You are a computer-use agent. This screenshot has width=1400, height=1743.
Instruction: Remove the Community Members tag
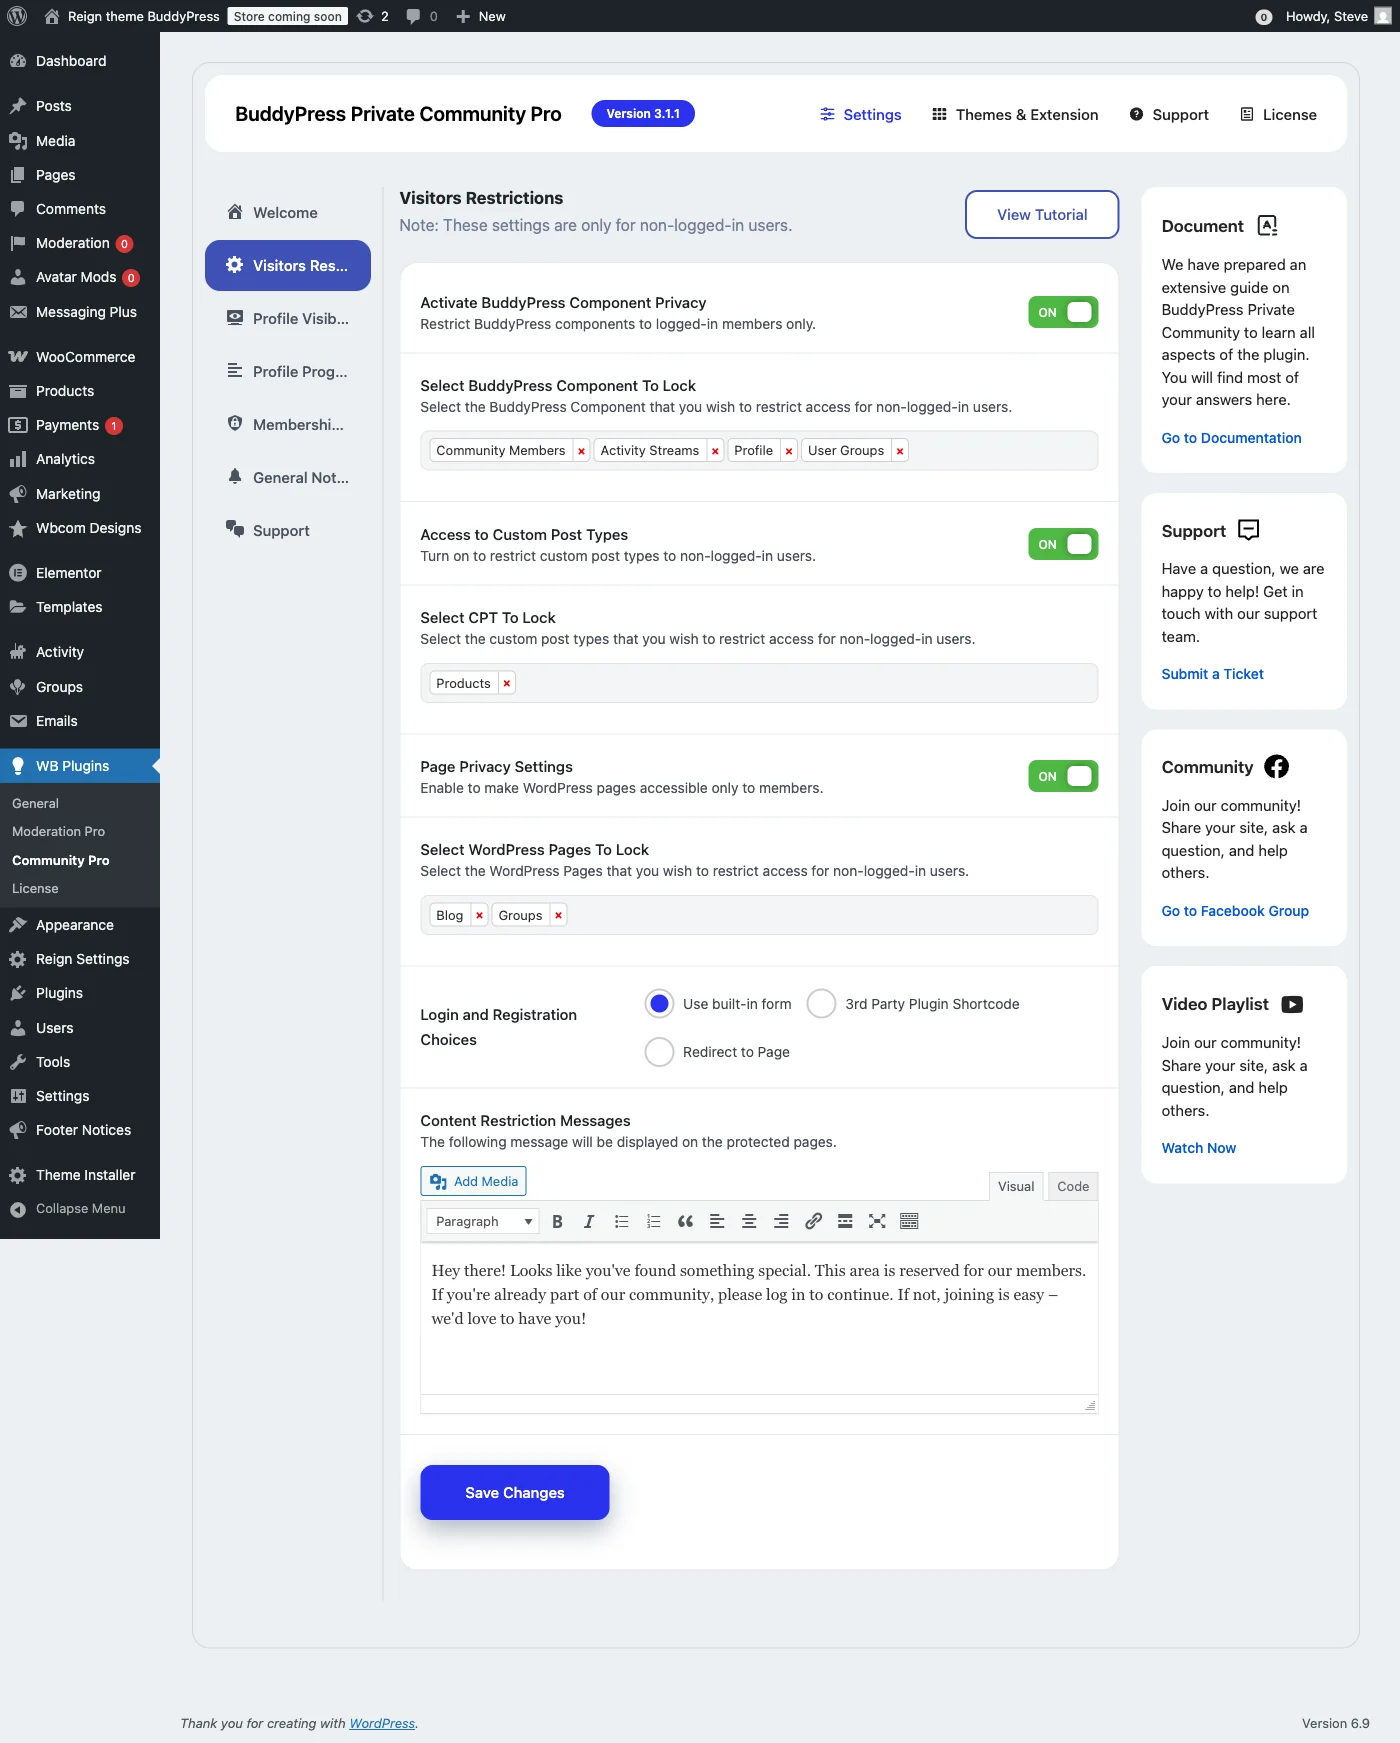click(x=581, y=451)
